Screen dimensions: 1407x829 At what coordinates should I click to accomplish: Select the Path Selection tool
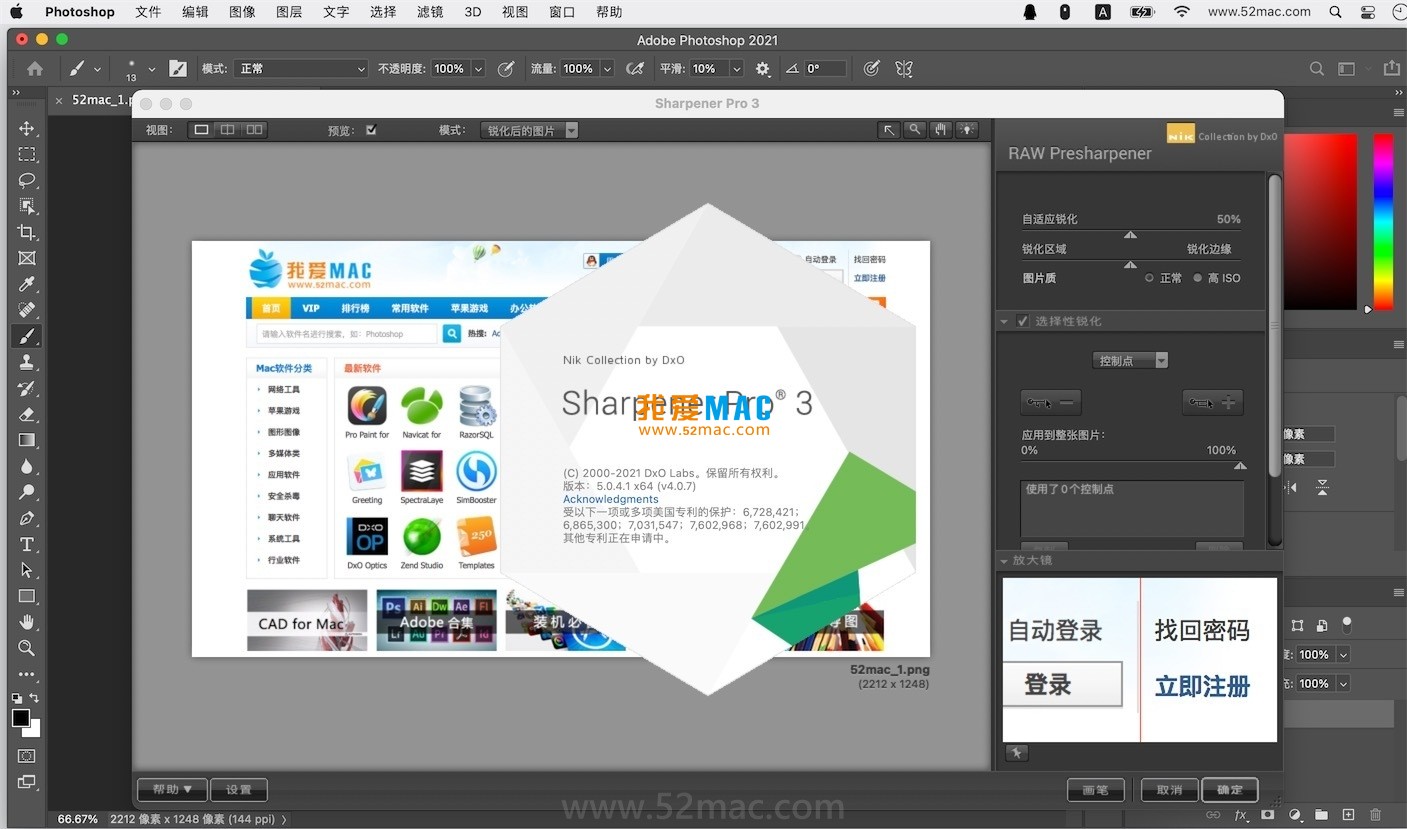pos(27,570)
